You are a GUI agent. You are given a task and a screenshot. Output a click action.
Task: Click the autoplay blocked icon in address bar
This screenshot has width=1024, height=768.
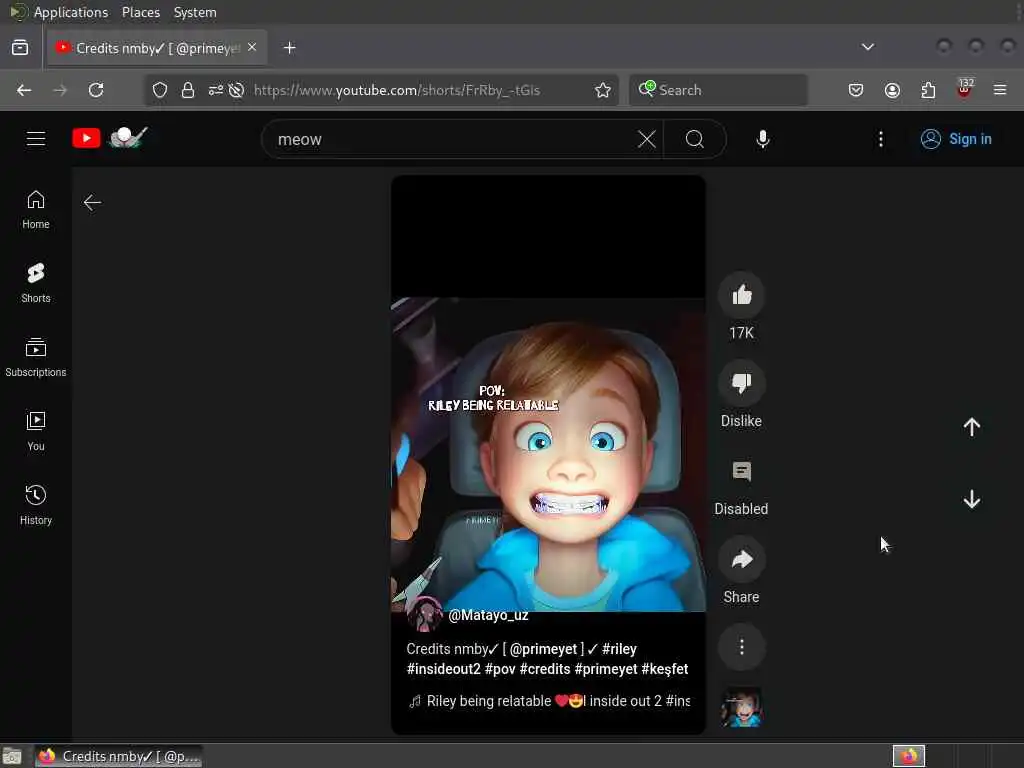tap(236, 90)
